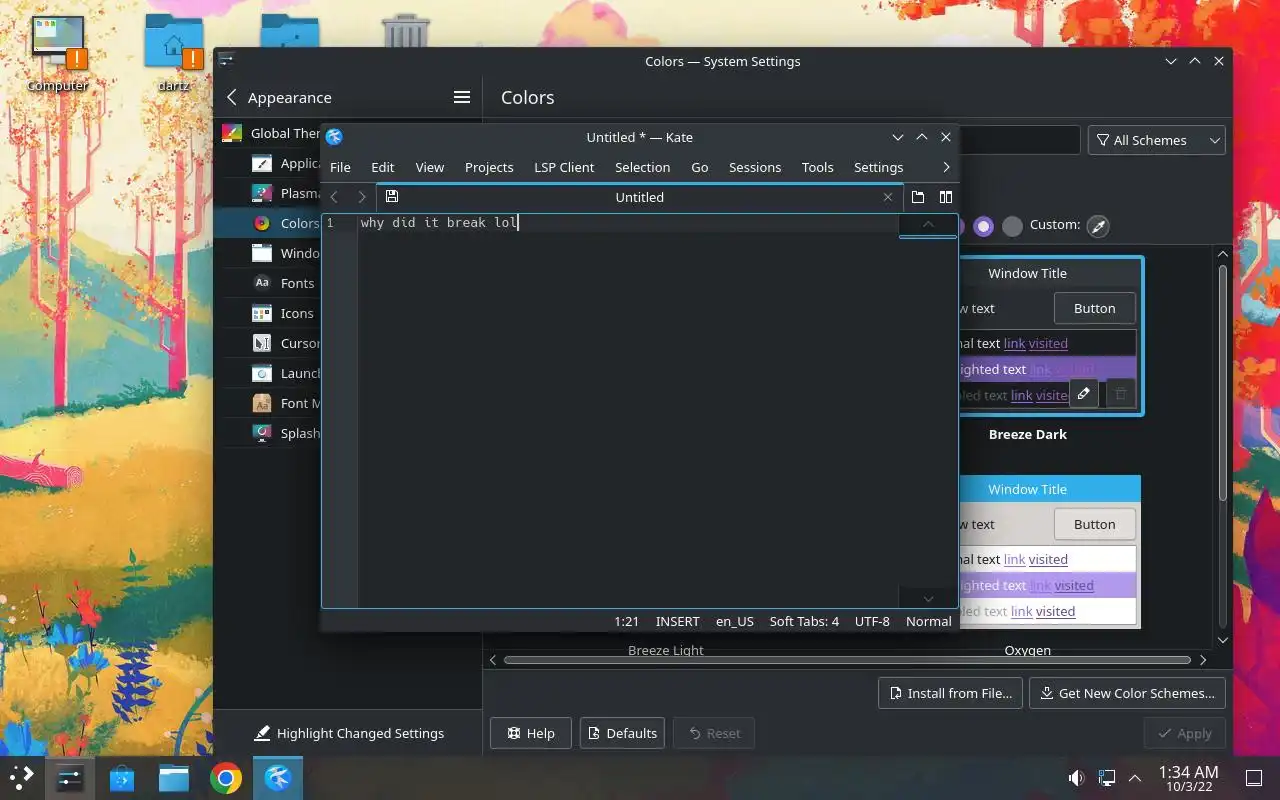This screenshot has width=1280, height=800.
Task: Click the split view icon in Kate
Action: coord(945,197)
